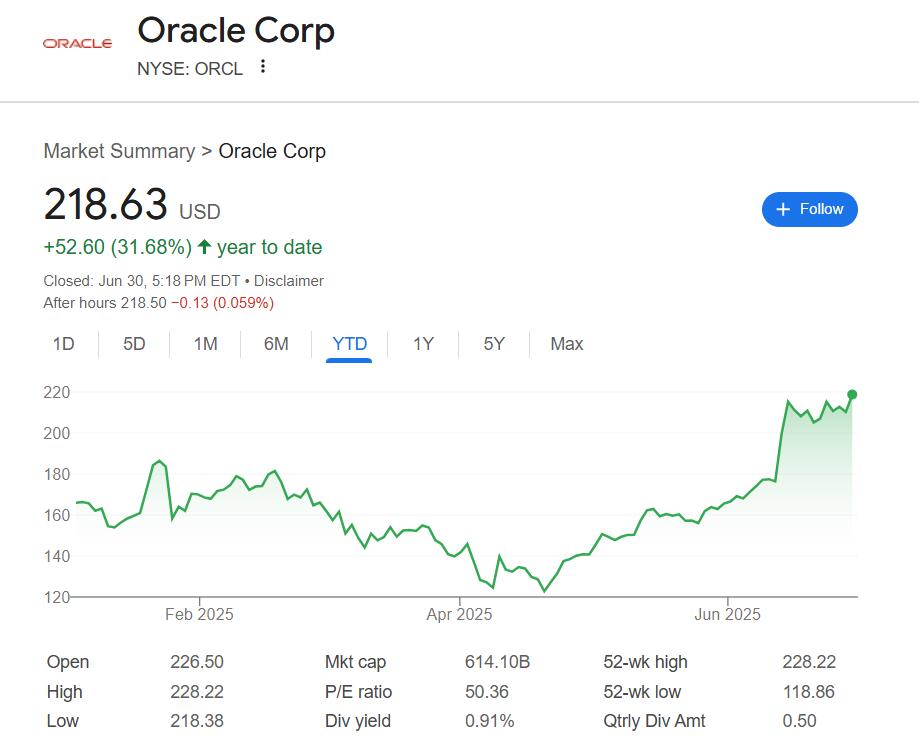
Task: Open the three-dot more options menu
Action: coord(263,67)
